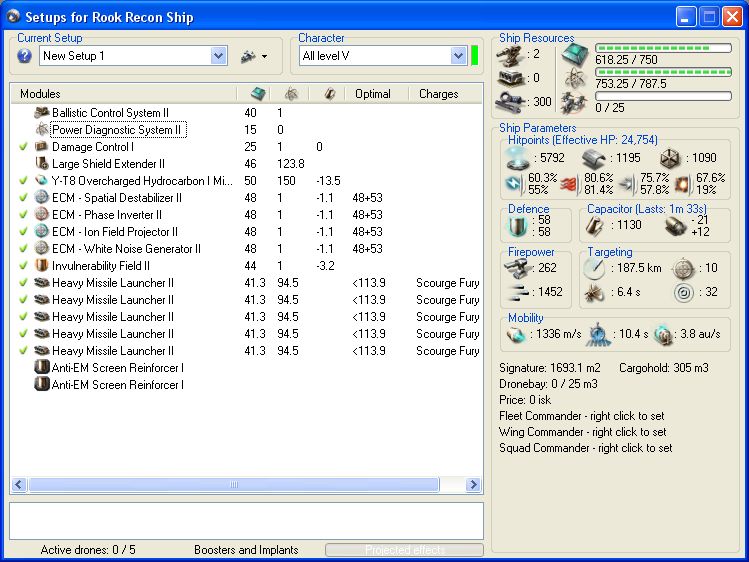Click the CPU column header icon
The width and height of the screenshot is (749, 562).
(x=258, y=93)
